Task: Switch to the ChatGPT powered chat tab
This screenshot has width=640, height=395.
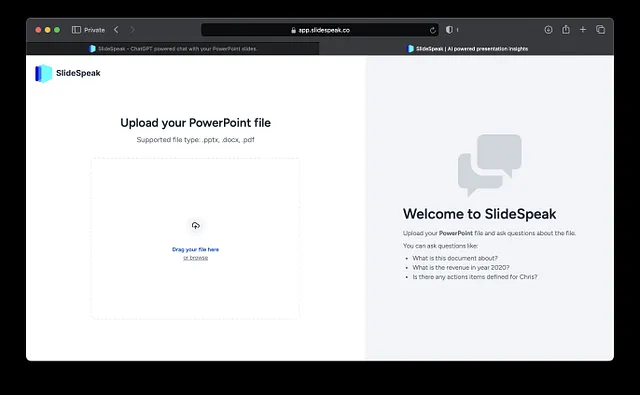Action: coord(173,49)
